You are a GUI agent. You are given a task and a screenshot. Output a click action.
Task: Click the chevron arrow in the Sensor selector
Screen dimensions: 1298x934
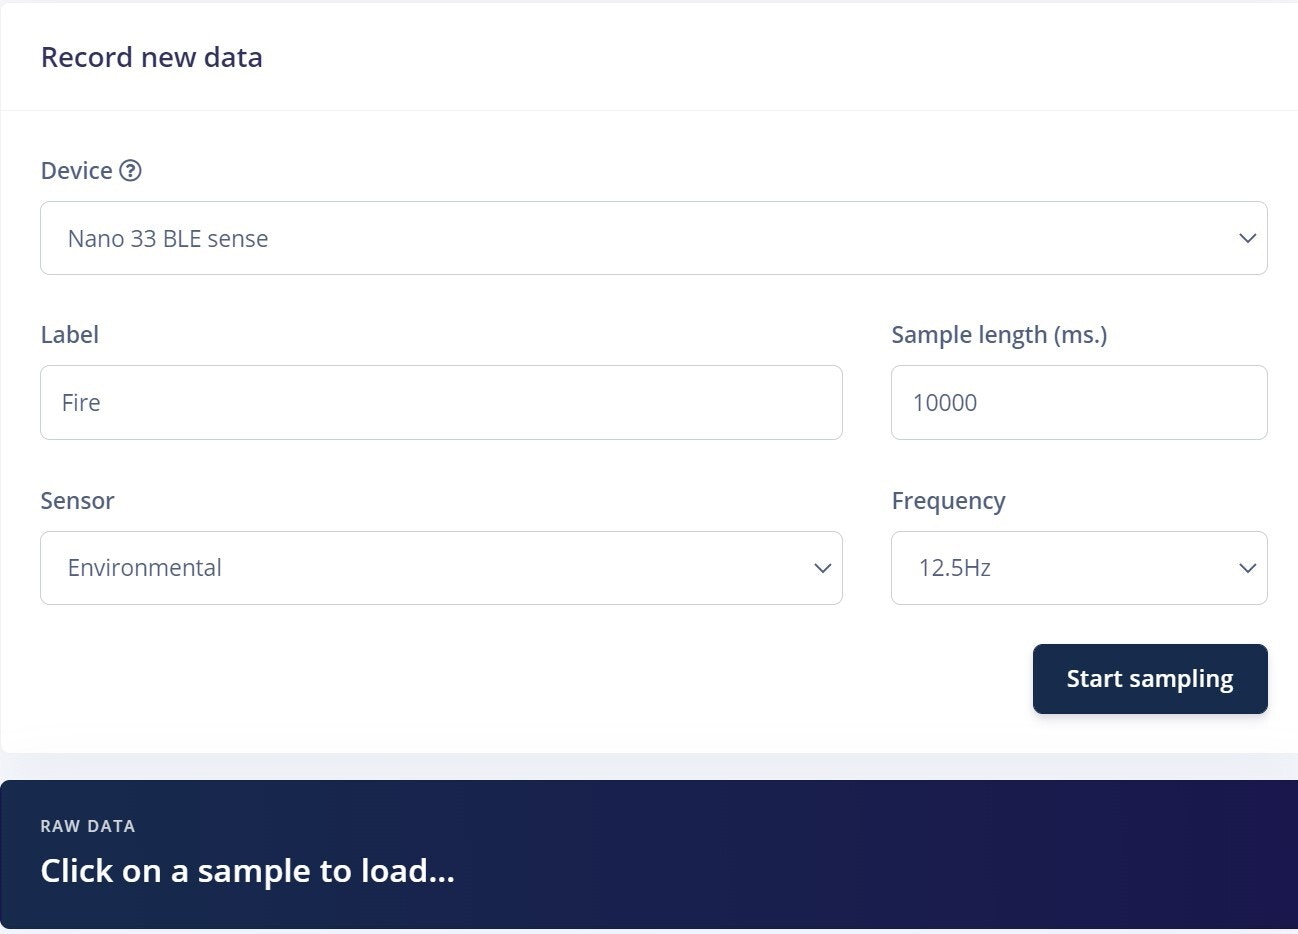(823, 568)
